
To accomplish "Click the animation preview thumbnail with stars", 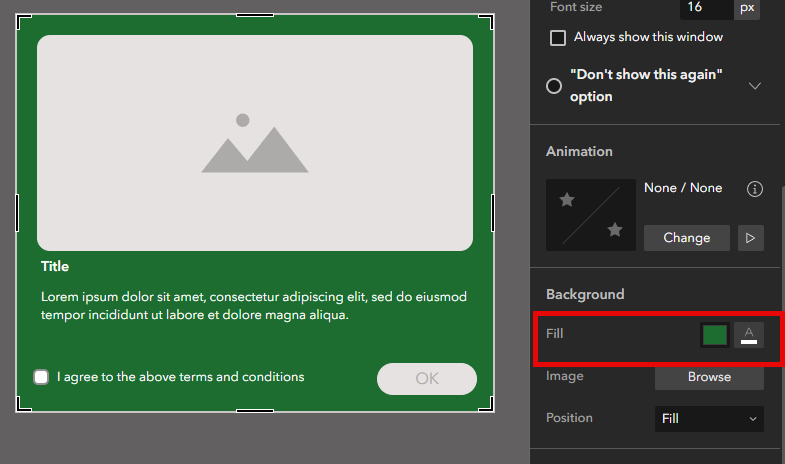I will click(x=591, y=215).
